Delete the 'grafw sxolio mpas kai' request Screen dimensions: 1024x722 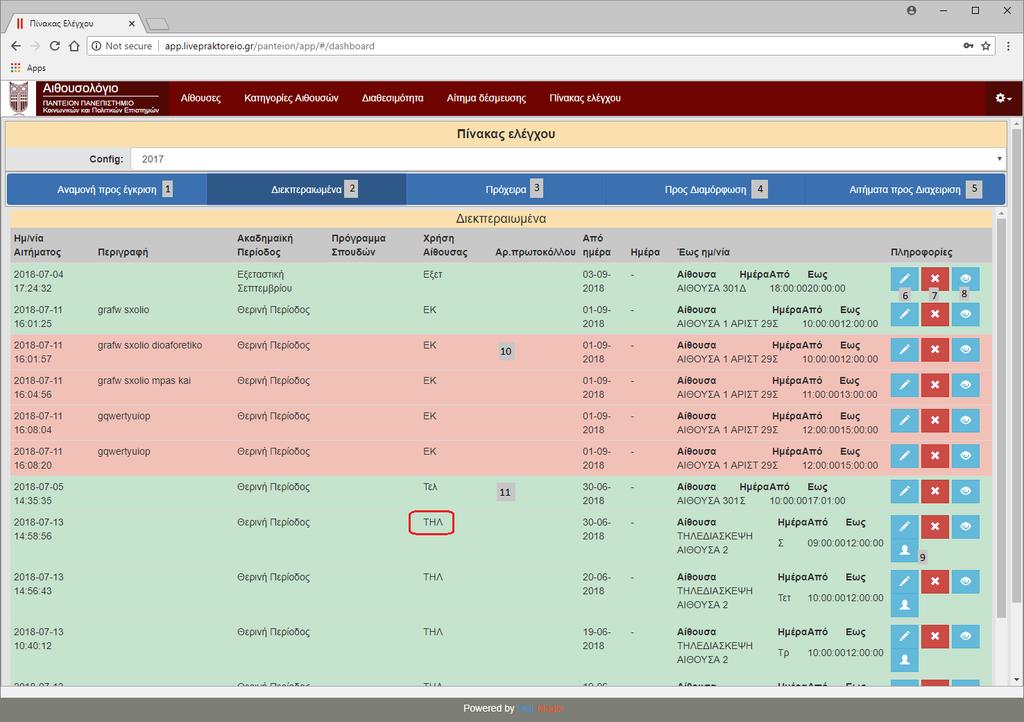(935, 385)
